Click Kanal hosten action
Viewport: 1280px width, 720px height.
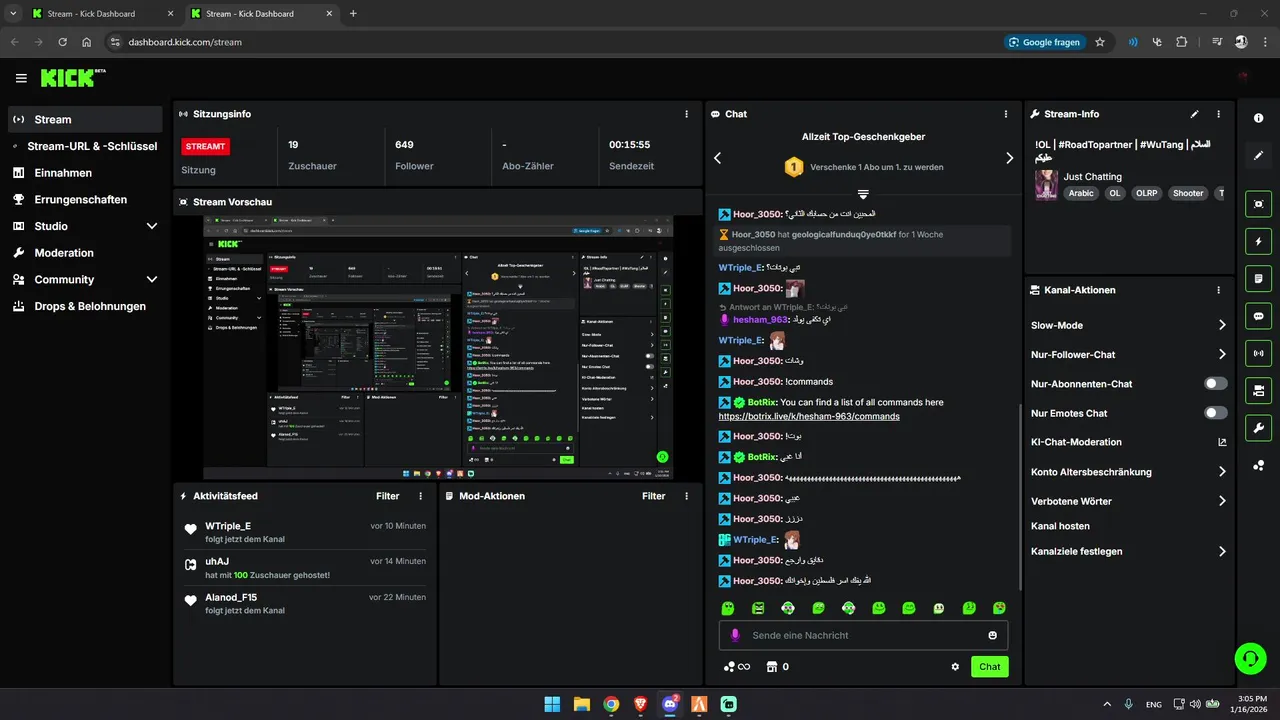[1060, 526]
